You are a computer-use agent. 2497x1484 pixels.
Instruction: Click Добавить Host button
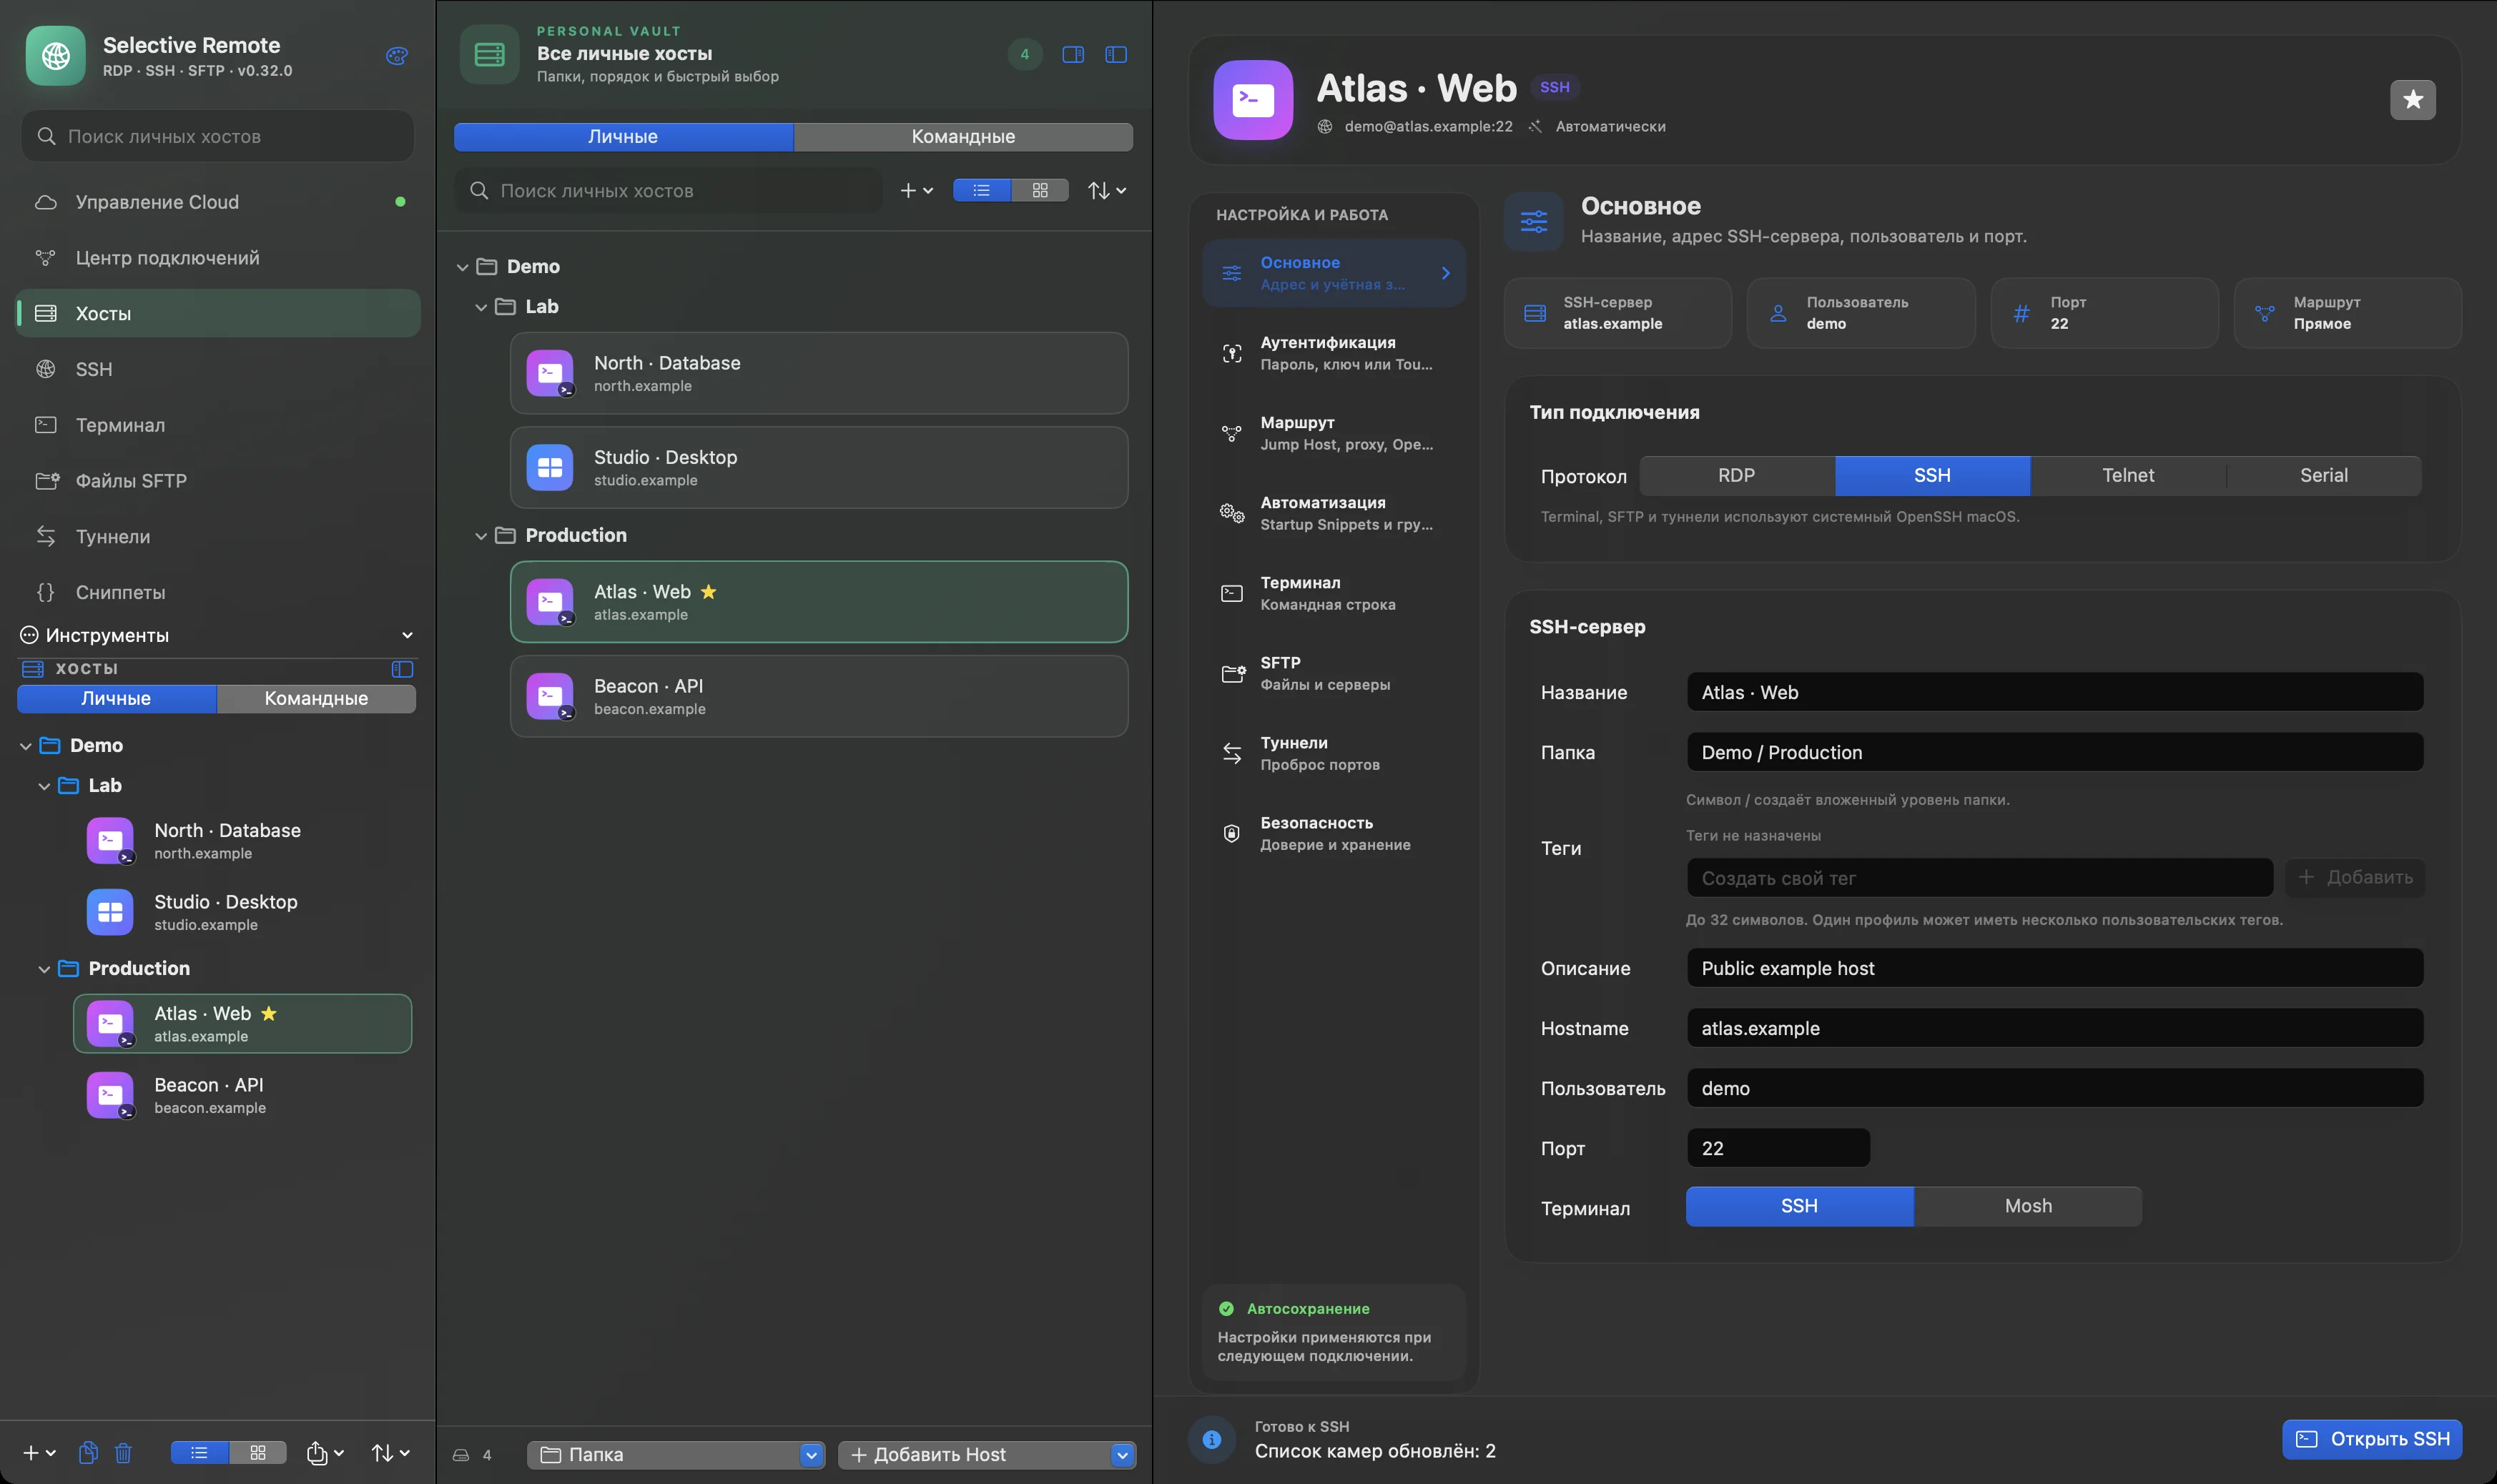point(987,1455)
